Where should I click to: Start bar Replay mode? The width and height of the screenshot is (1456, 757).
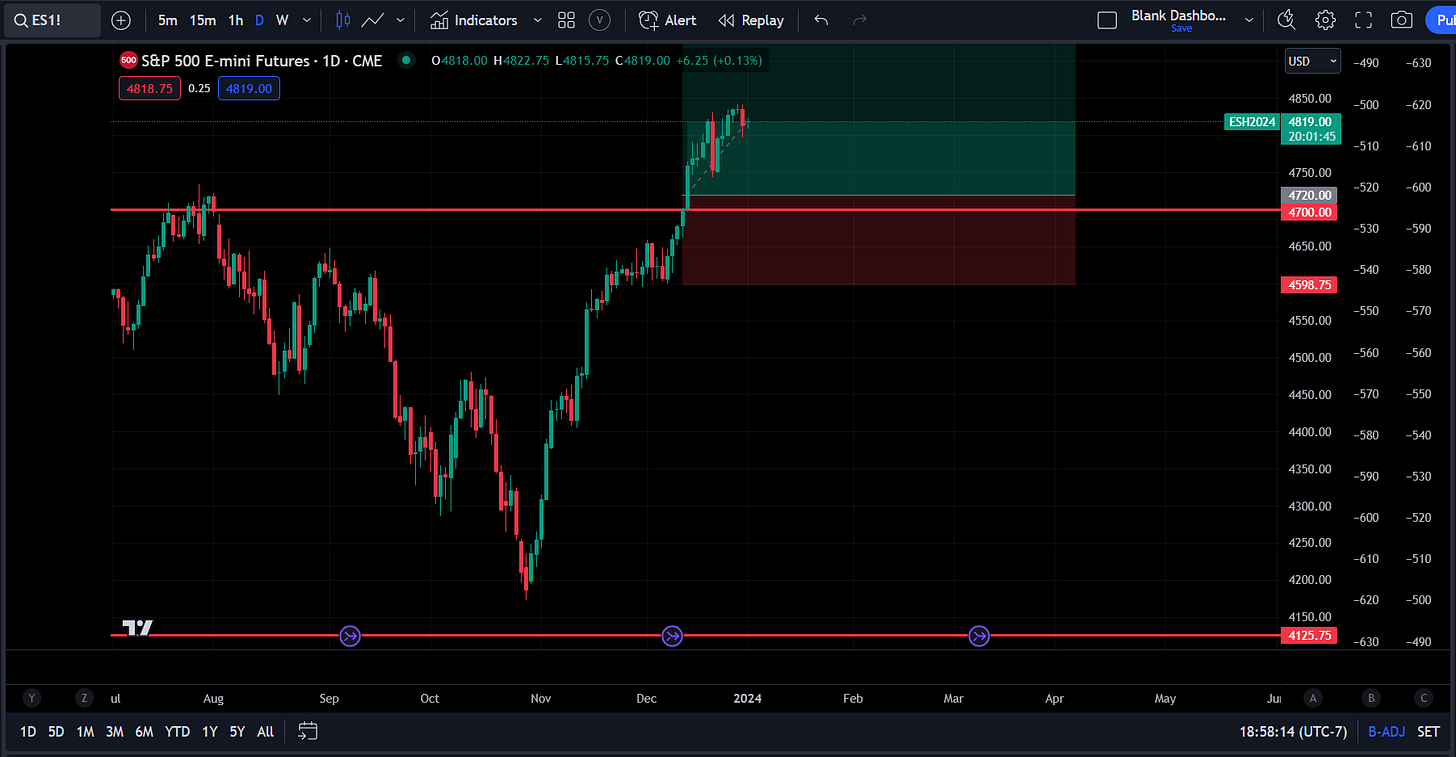click(751, 20)
